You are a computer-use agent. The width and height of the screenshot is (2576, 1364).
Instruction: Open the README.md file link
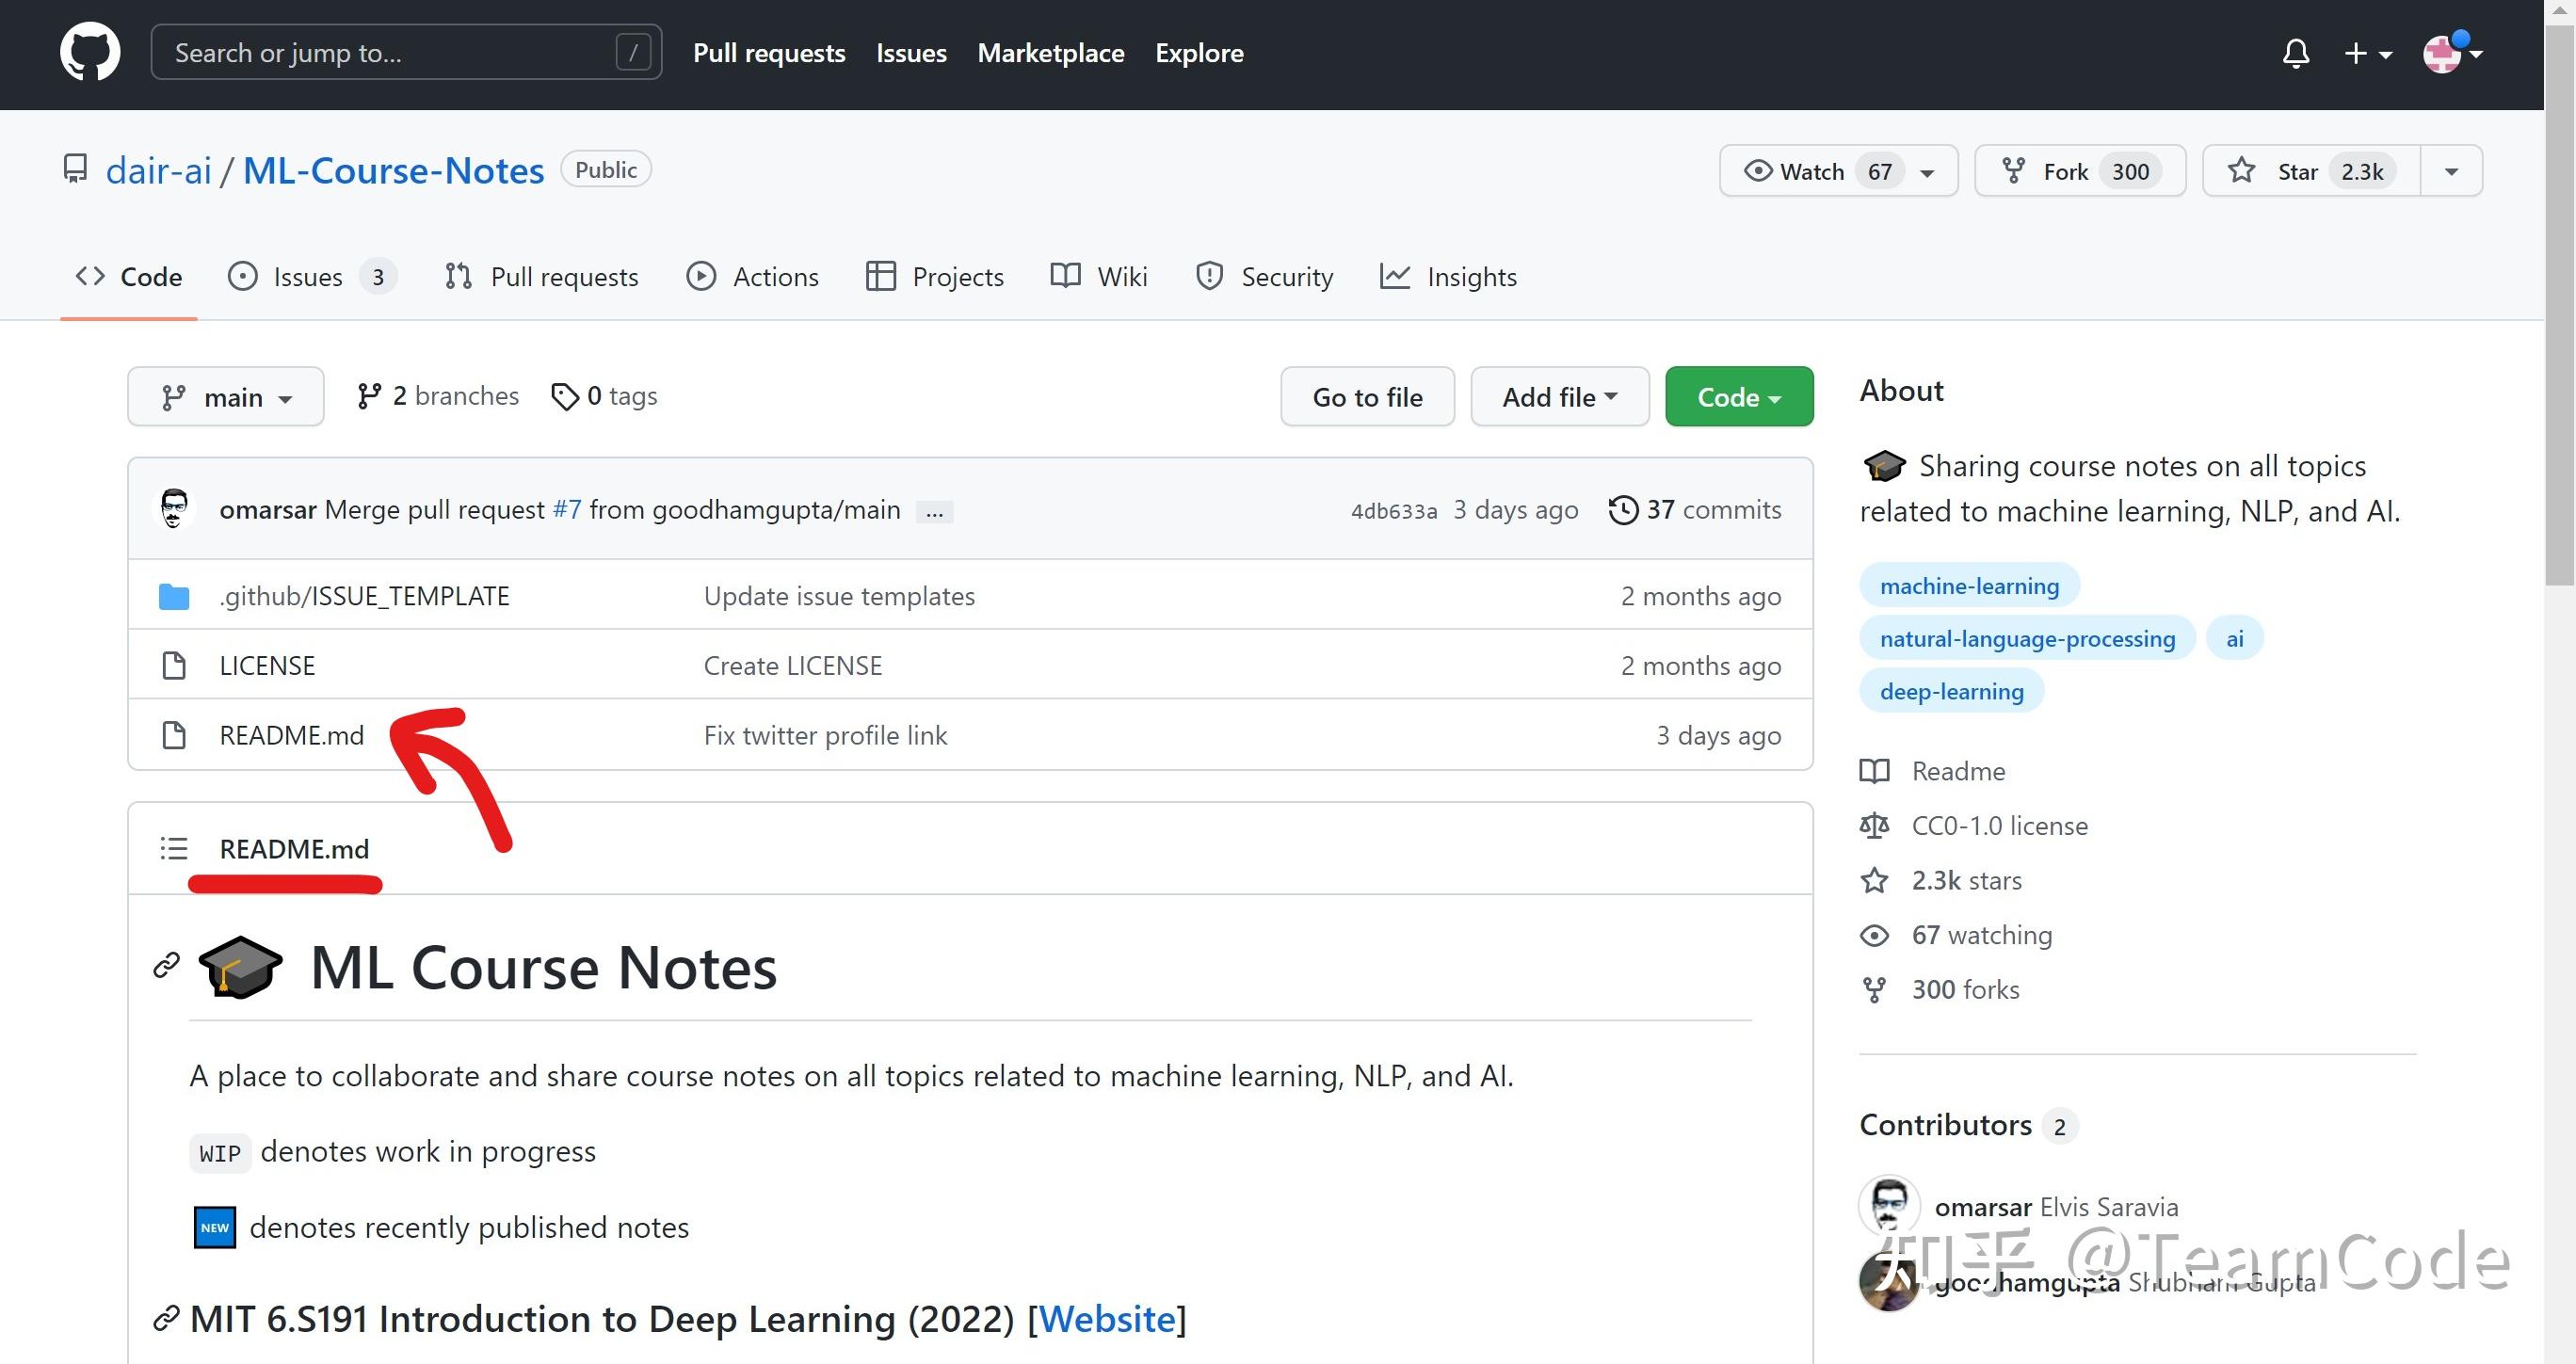(290, 732)
